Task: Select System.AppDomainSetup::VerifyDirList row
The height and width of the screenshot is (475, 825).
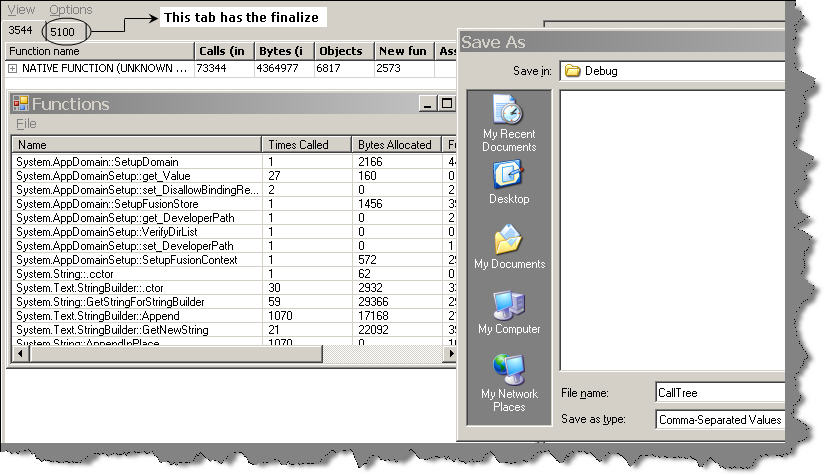Action: point(234,231)
